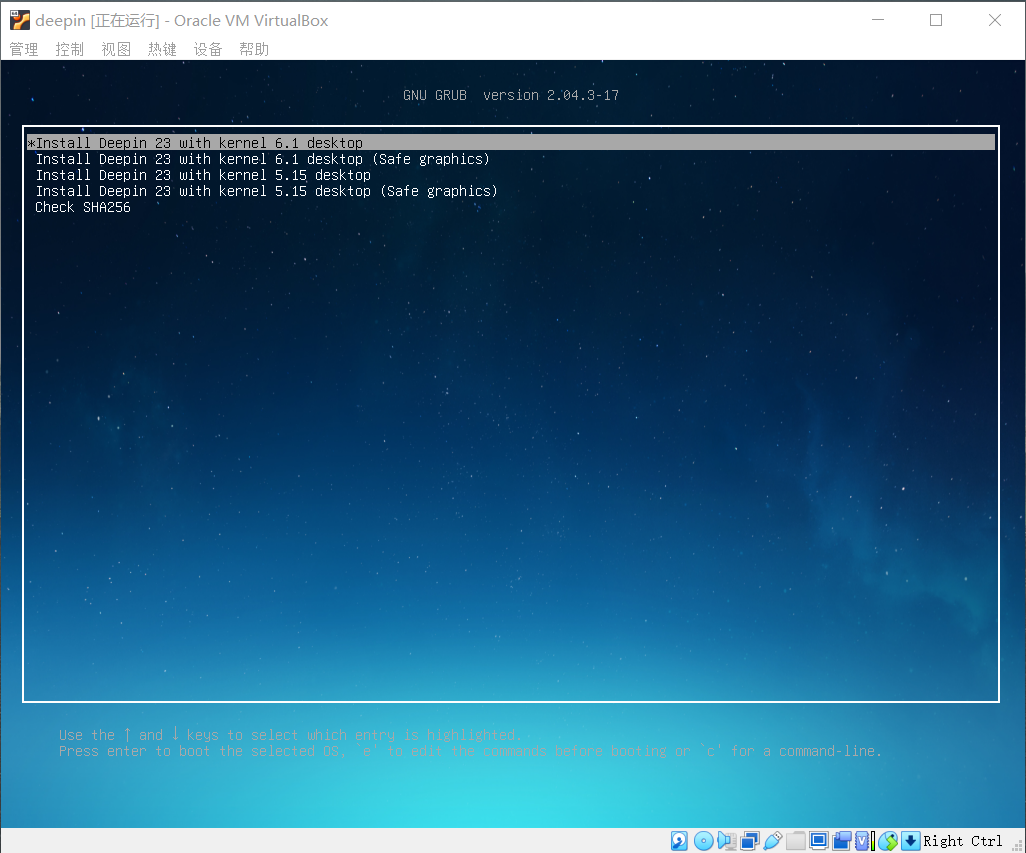Click the audio status icon
This screenshot has height=853, width=1026.
click(x=726, y=841)
